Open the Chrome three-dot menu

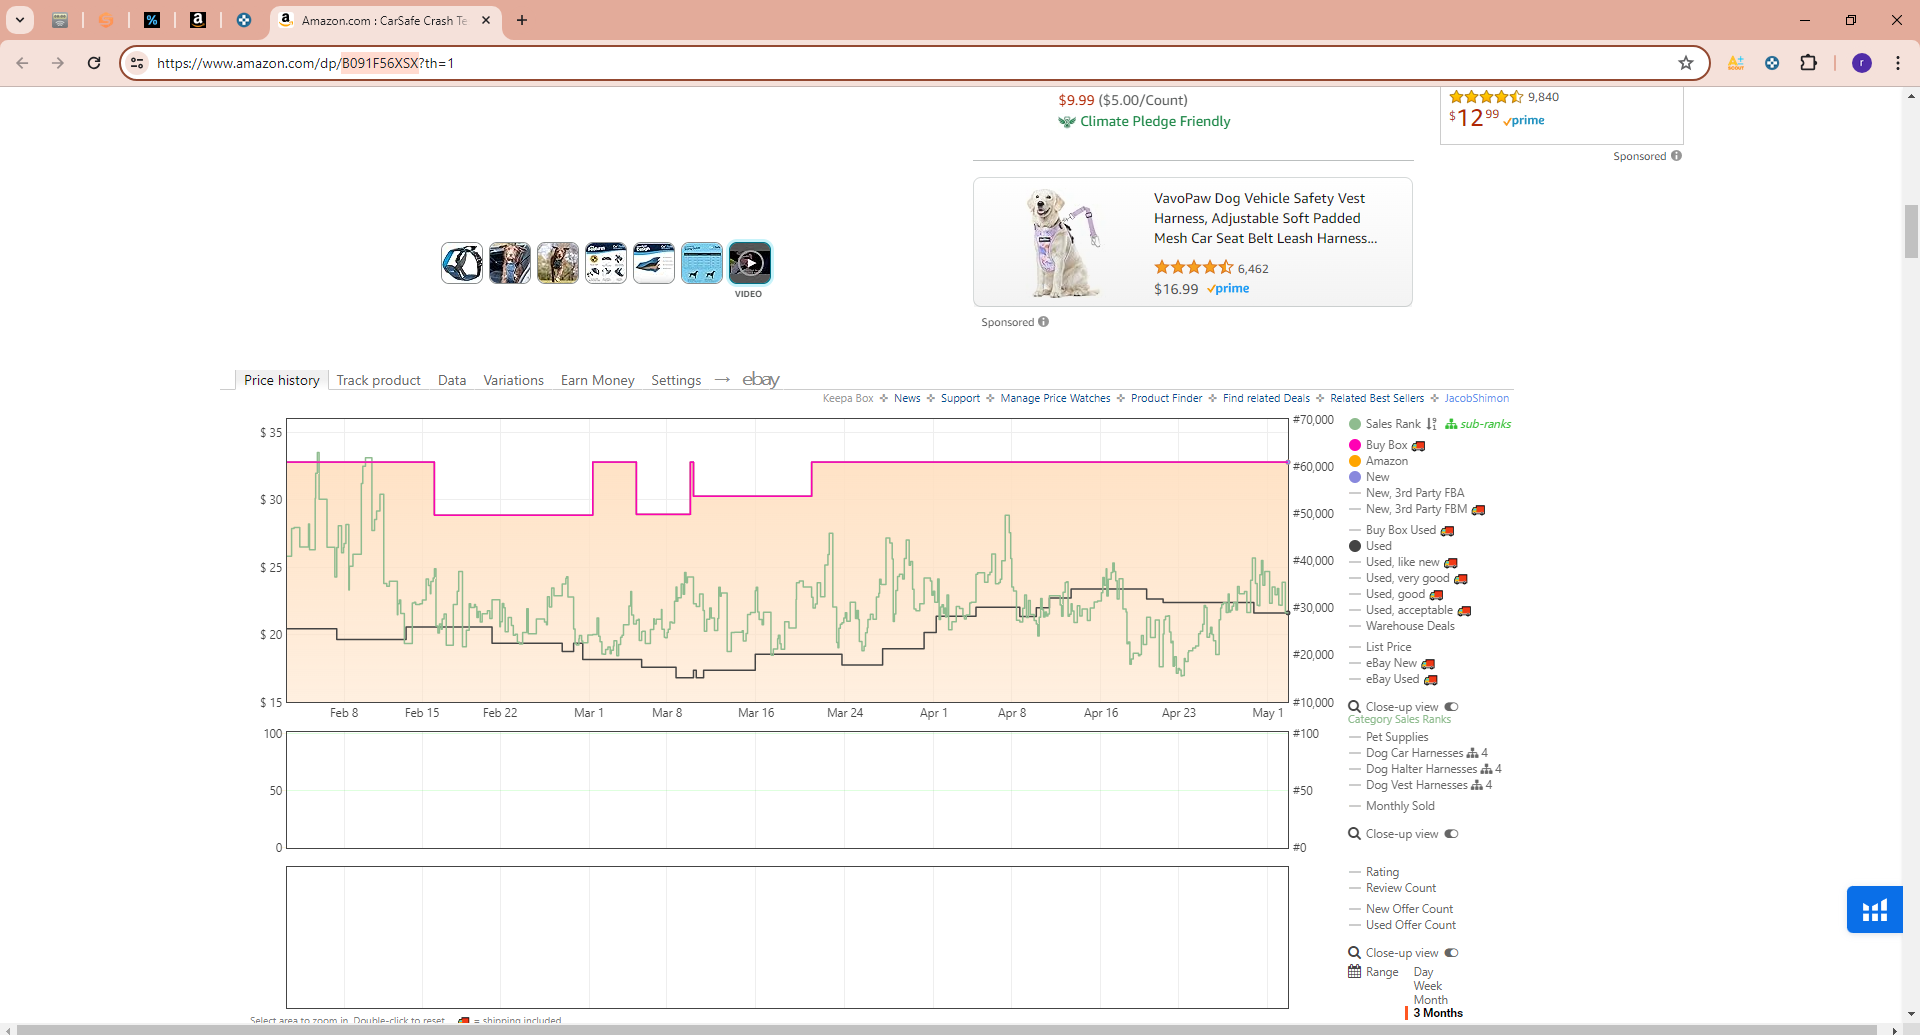(1898, 63)
